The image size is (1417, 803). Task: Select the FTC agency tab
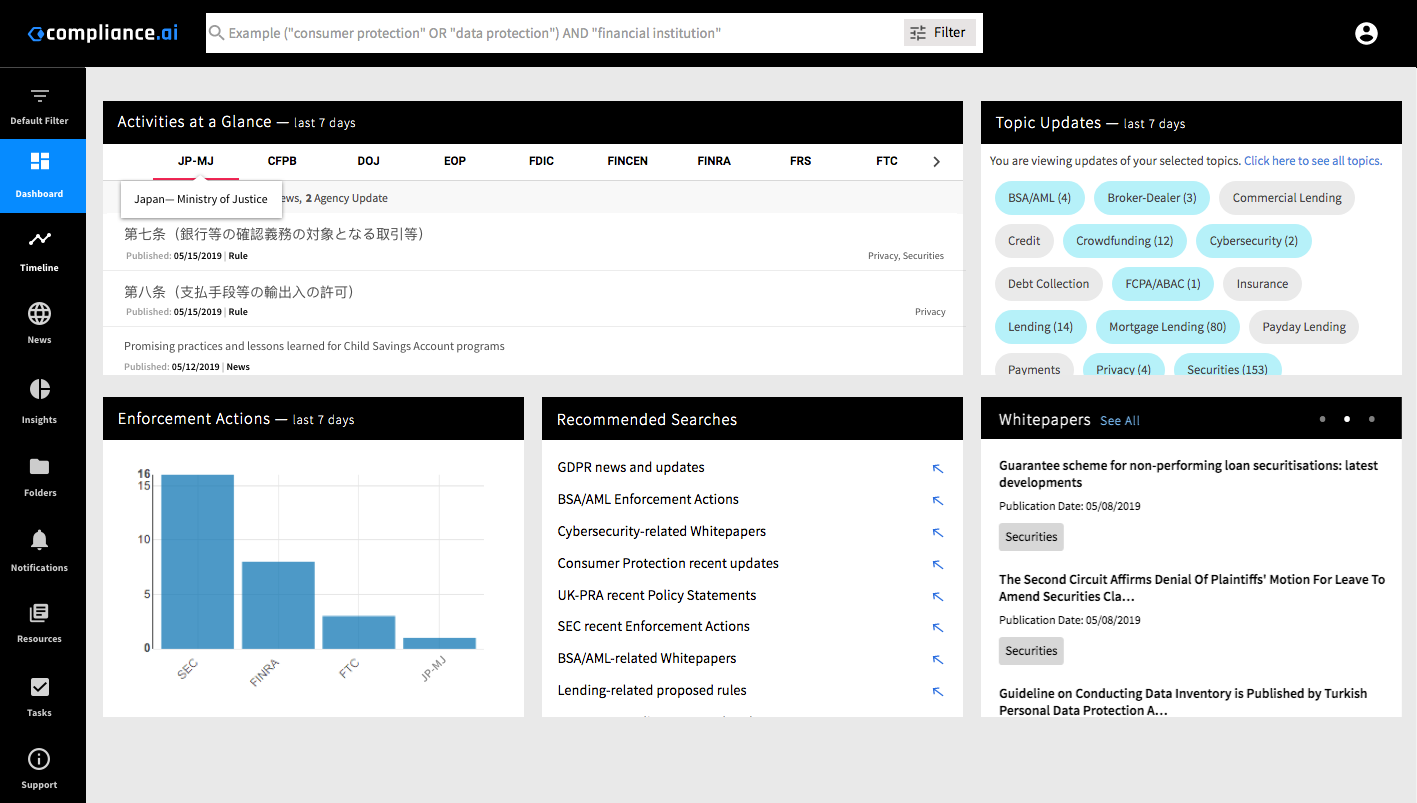coord(887,161)
